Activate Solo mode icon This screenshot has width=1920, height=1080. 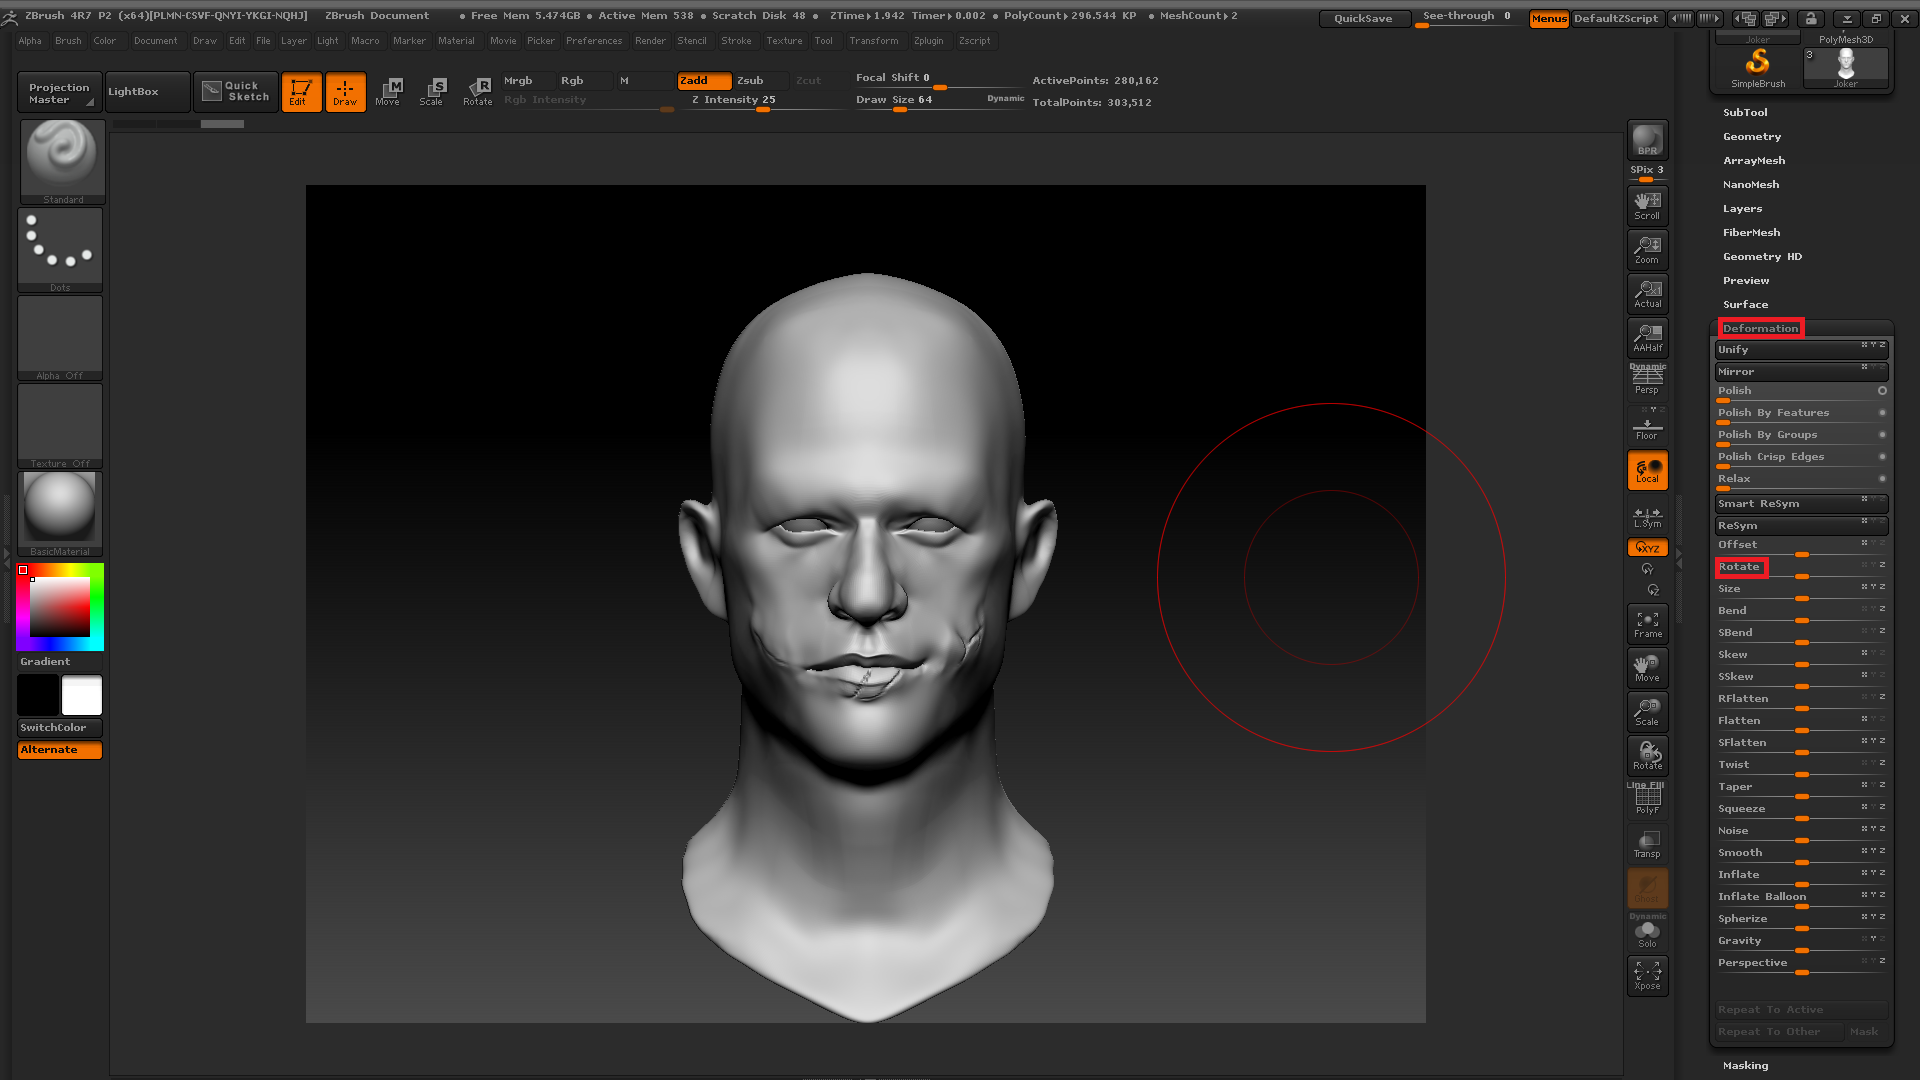1647,934
